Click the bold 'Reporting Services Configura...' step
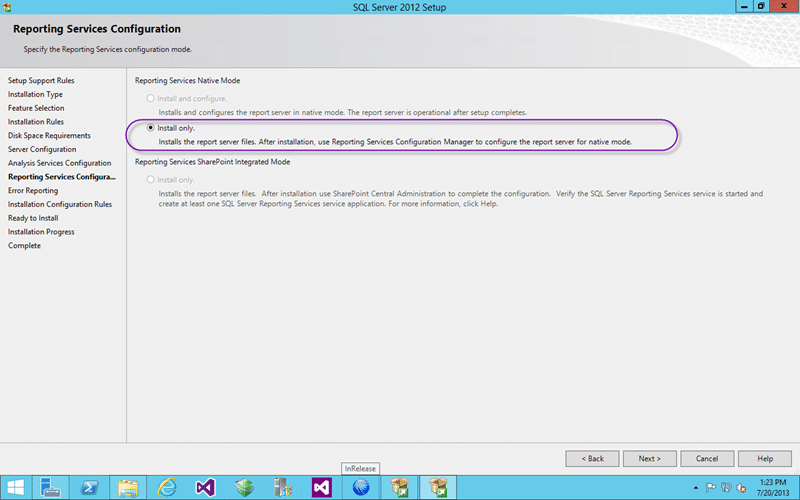The width and height of the screenshot is (800, 500). 62,177
